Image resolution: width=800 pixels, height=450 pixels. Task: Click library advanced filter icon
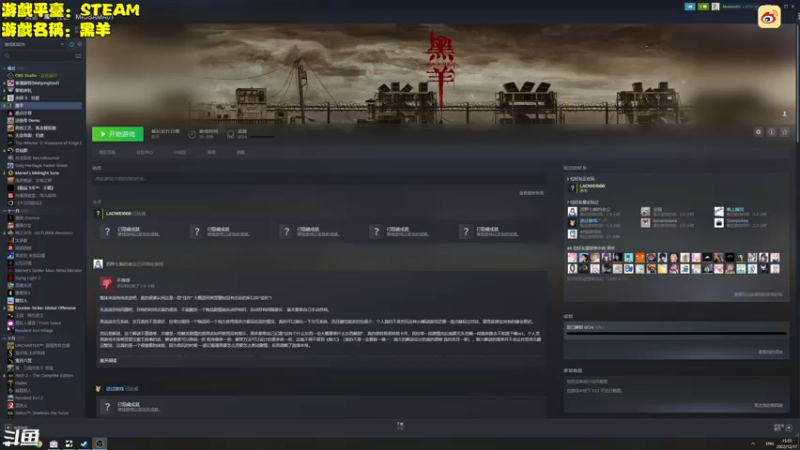click(x=78, y=56)
